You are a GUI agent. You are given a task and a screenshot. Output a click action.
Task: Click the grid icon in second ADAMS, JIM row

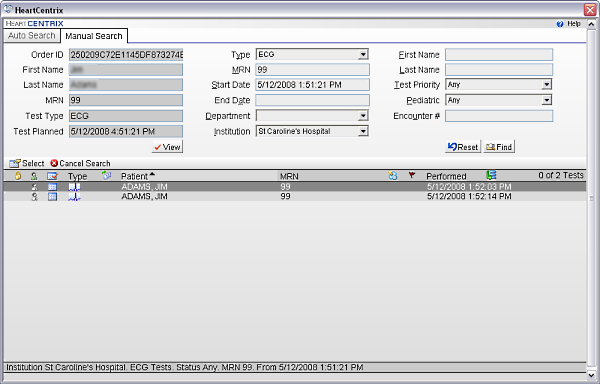click(x=52, y=197)
